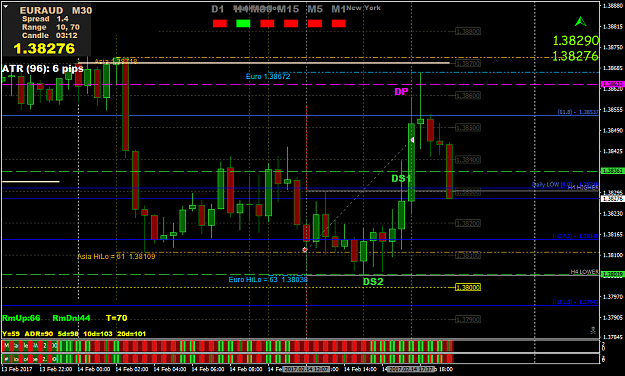Click the Euro HiLo = 63 1.38038 label

pyautogui.click(x=268, y=280)
